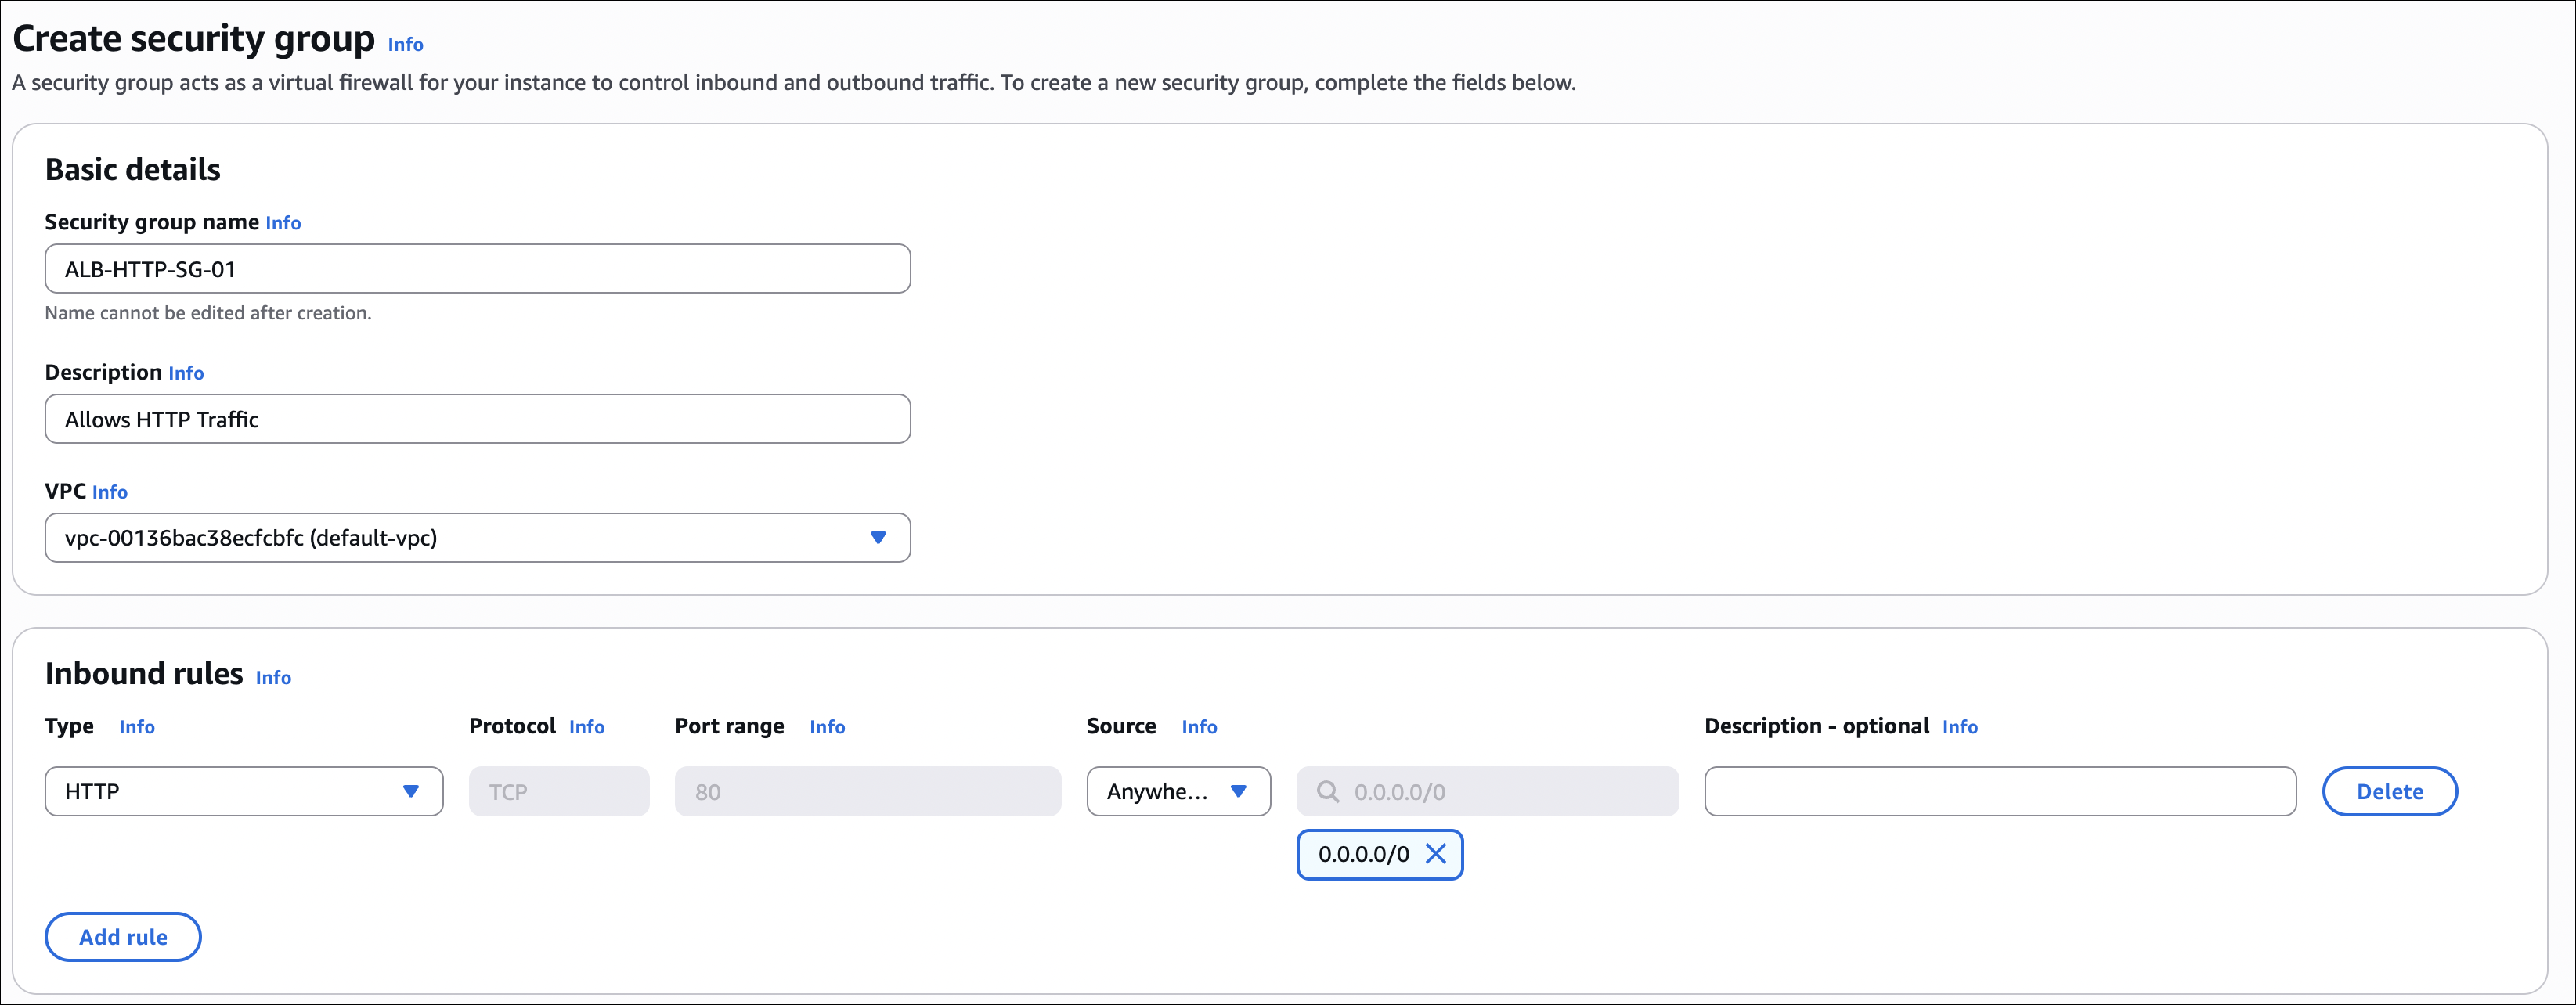2576x1005 pixels.
Task: Open Info link next to Type column
Action: click(137, 727)
